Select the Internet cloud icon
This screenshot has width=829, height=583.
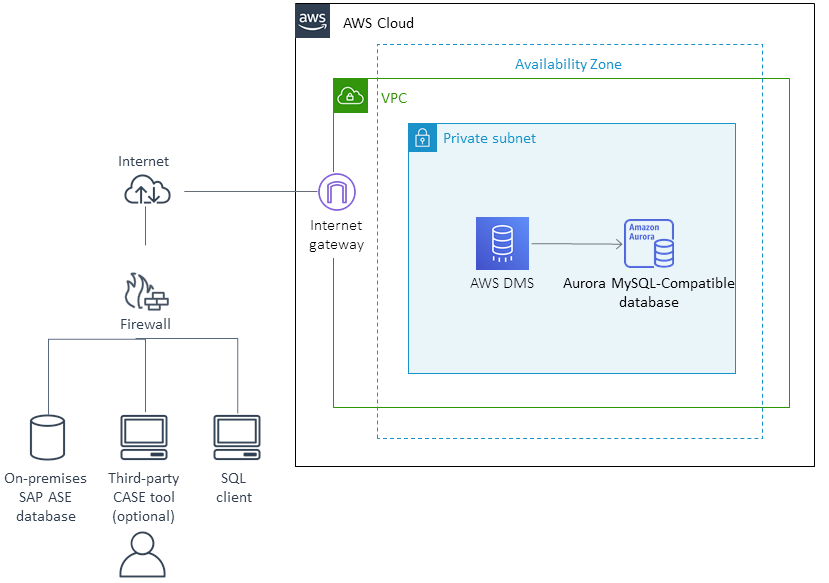pos(147,190)
